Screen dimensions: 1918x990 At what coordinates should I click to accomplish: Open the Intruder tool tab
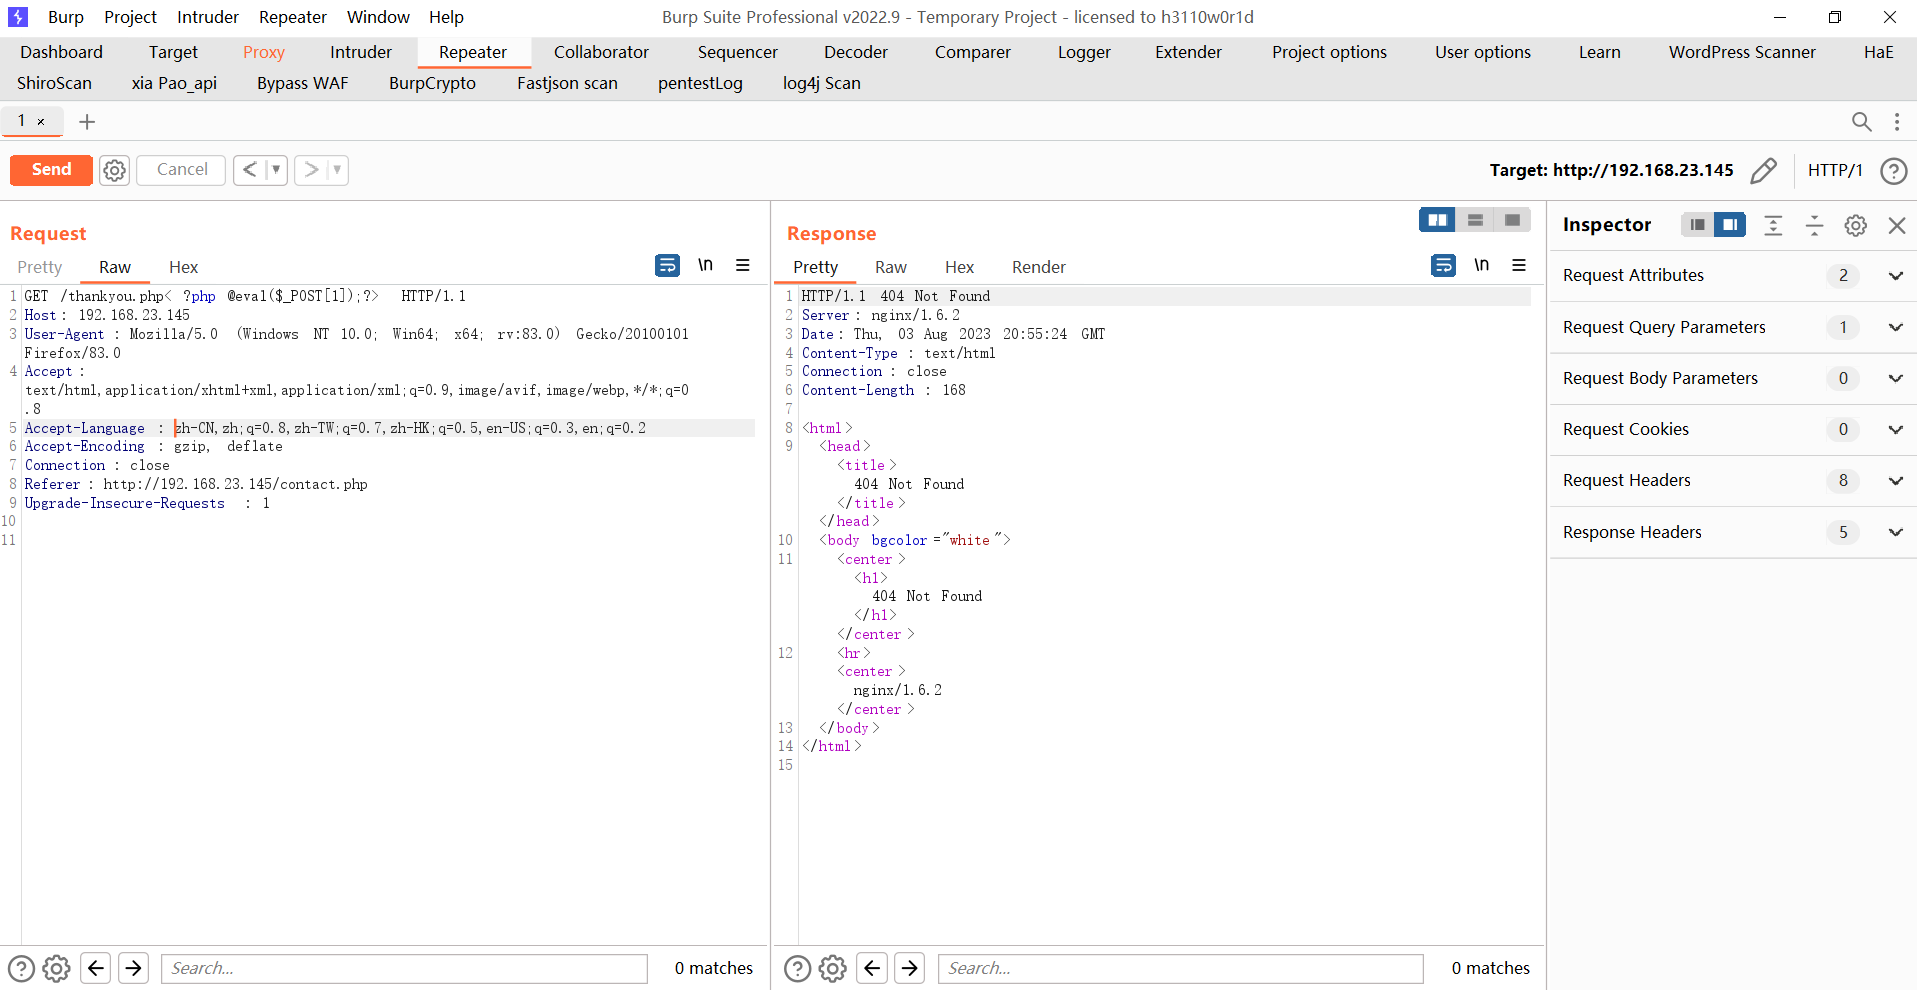tap(361, 52)
